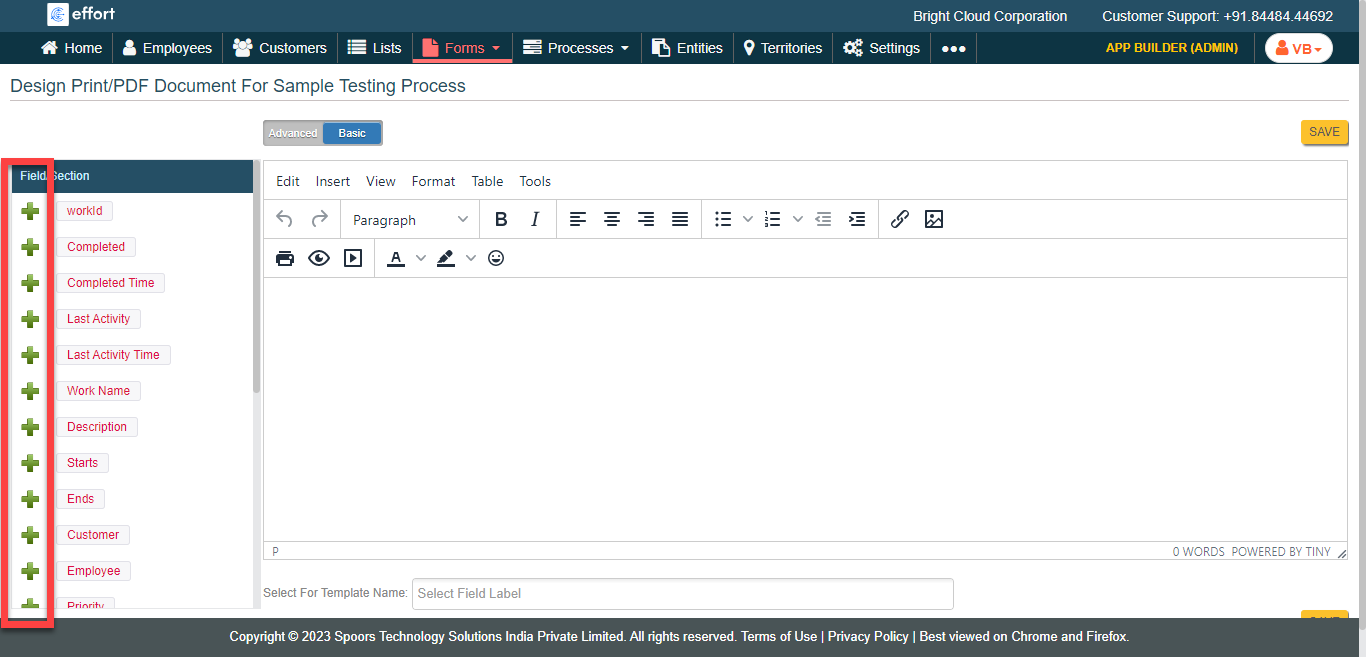The height and width of the screenshot is (657, 1366).
Task: Click the print icon in editor
Action: pyautogui.click(x=285, y=258)
